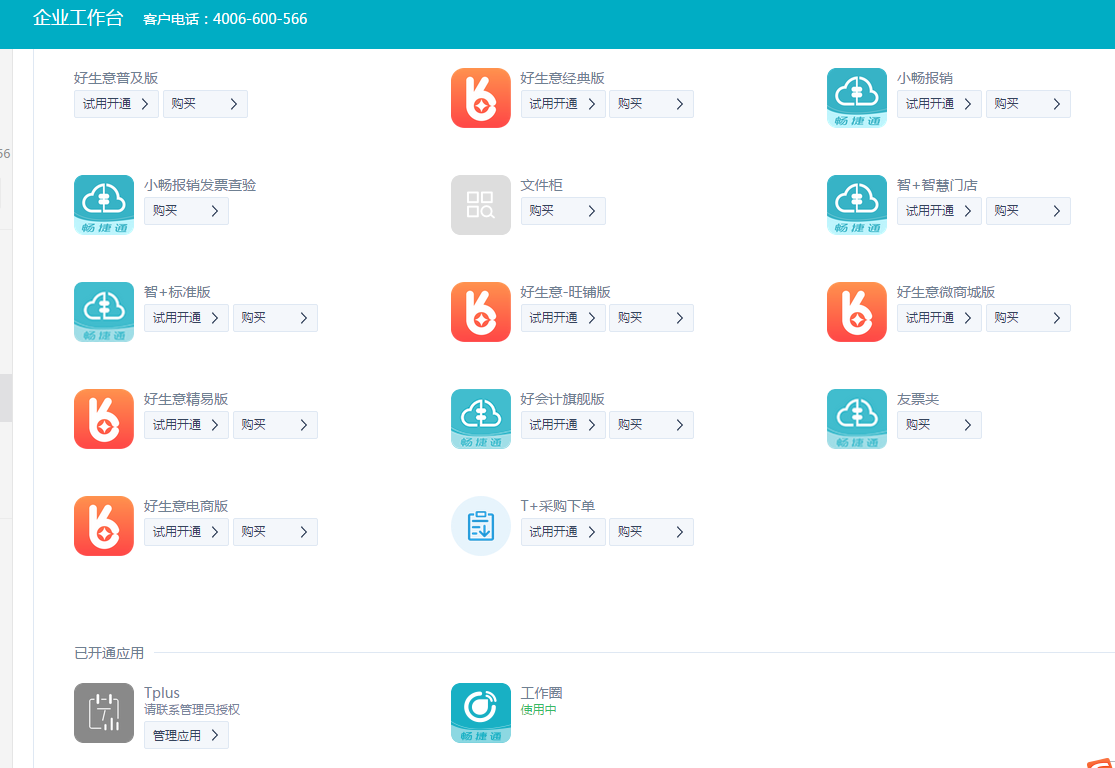1115x768 pixels.
Task: Click 购买 for 好会计旗舰版
Action: 651,425
